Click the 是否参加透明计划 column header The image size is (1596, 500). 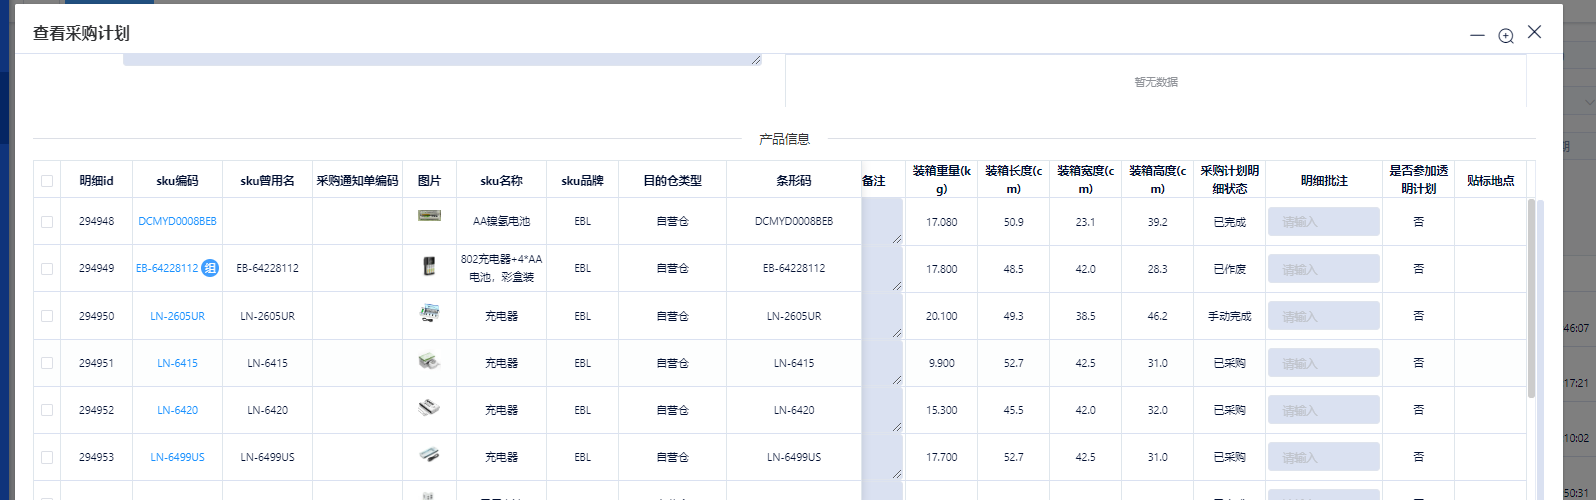[1418, 180]
